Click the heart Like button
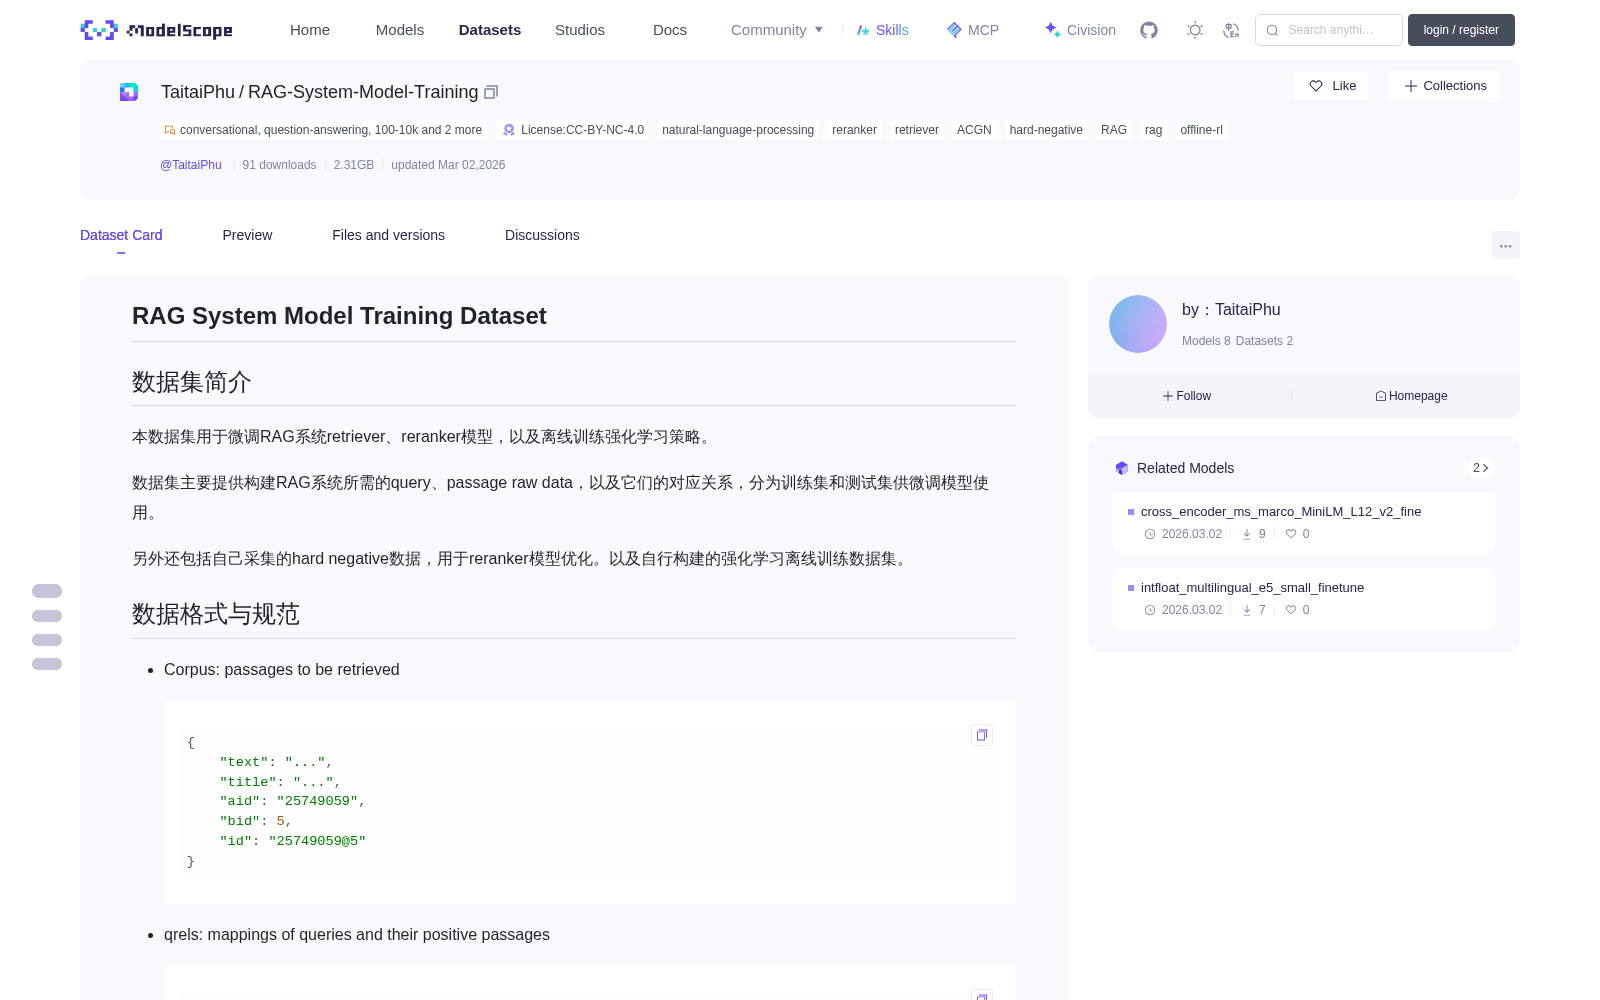Image resolution: width=1600 pixels, height=1000 pixels. 1331,86
